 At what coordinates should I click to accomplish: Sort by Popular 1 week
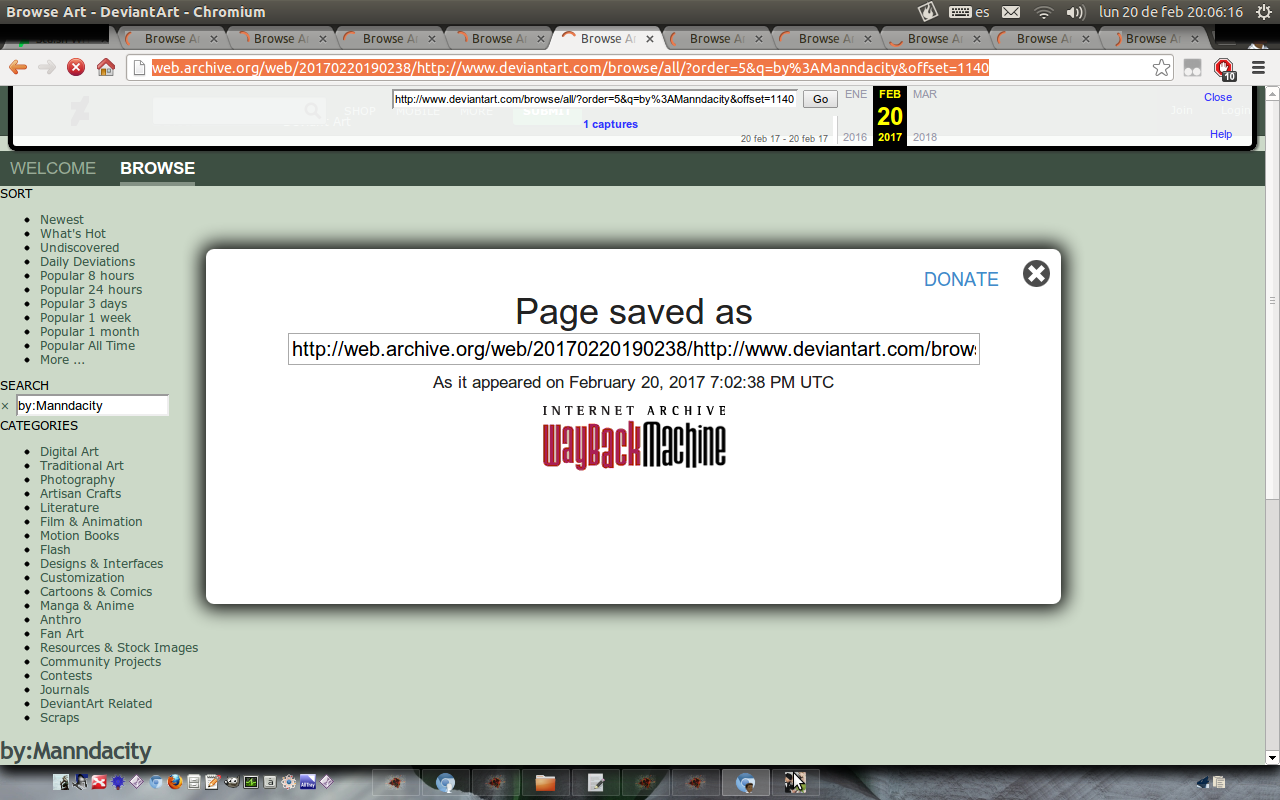[86, 318]
